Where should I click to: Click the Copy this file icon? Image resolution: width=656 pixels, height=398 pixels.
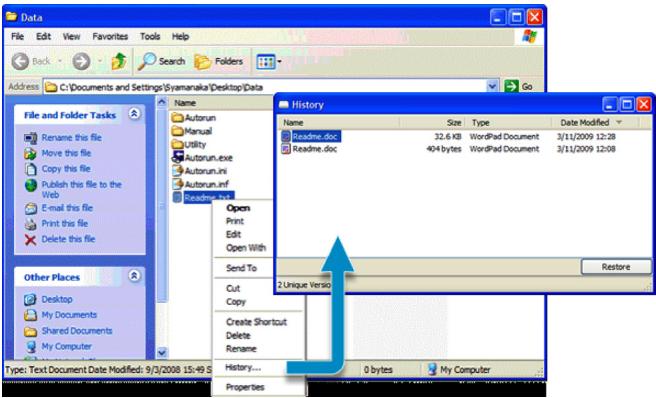pyautogui.click(x=31, y=169)
